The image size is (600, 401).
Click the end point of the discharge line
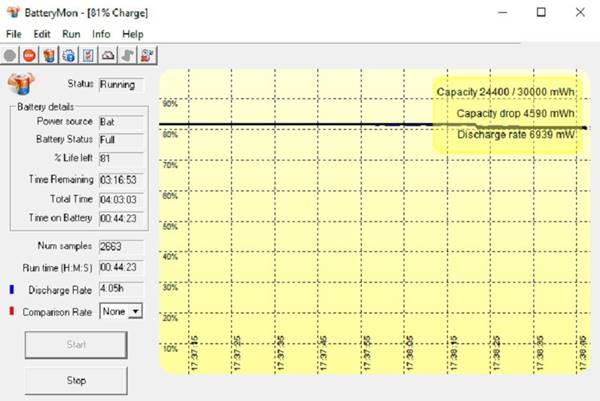(x=585, y=128)
